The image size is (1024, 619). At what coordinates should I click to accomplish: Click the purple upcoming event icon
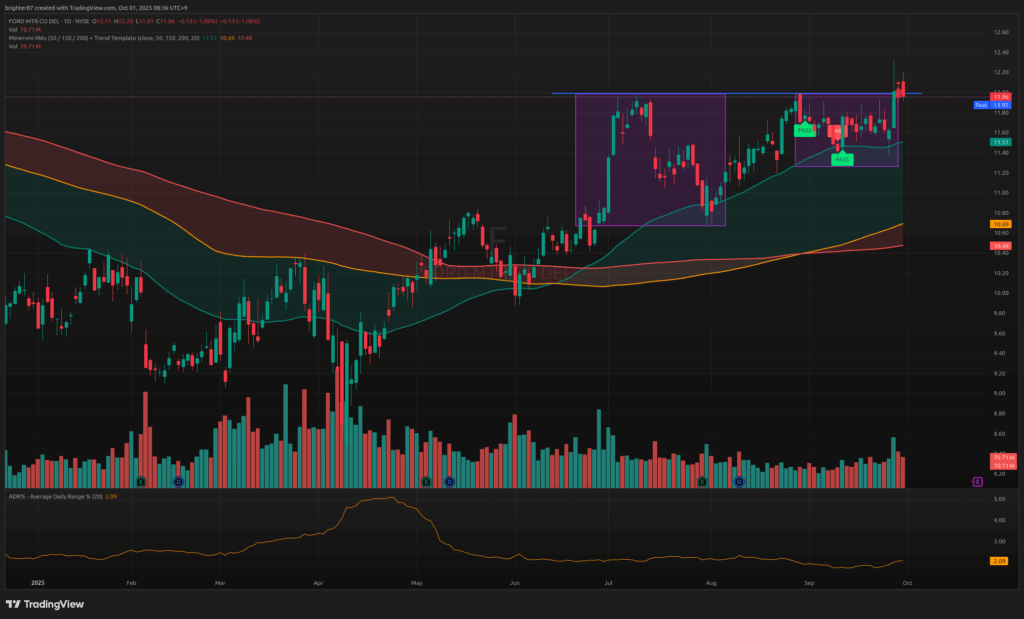[977, 482]
